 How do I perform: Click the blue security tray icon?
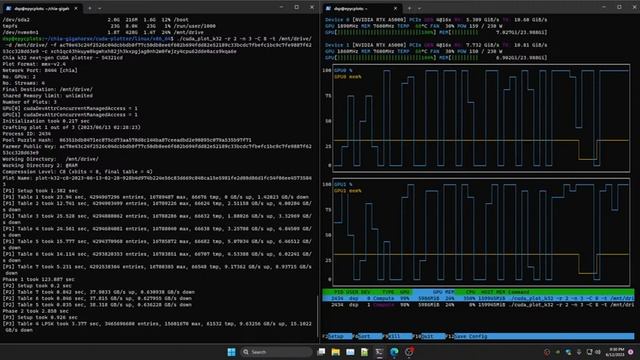(568, 352)
